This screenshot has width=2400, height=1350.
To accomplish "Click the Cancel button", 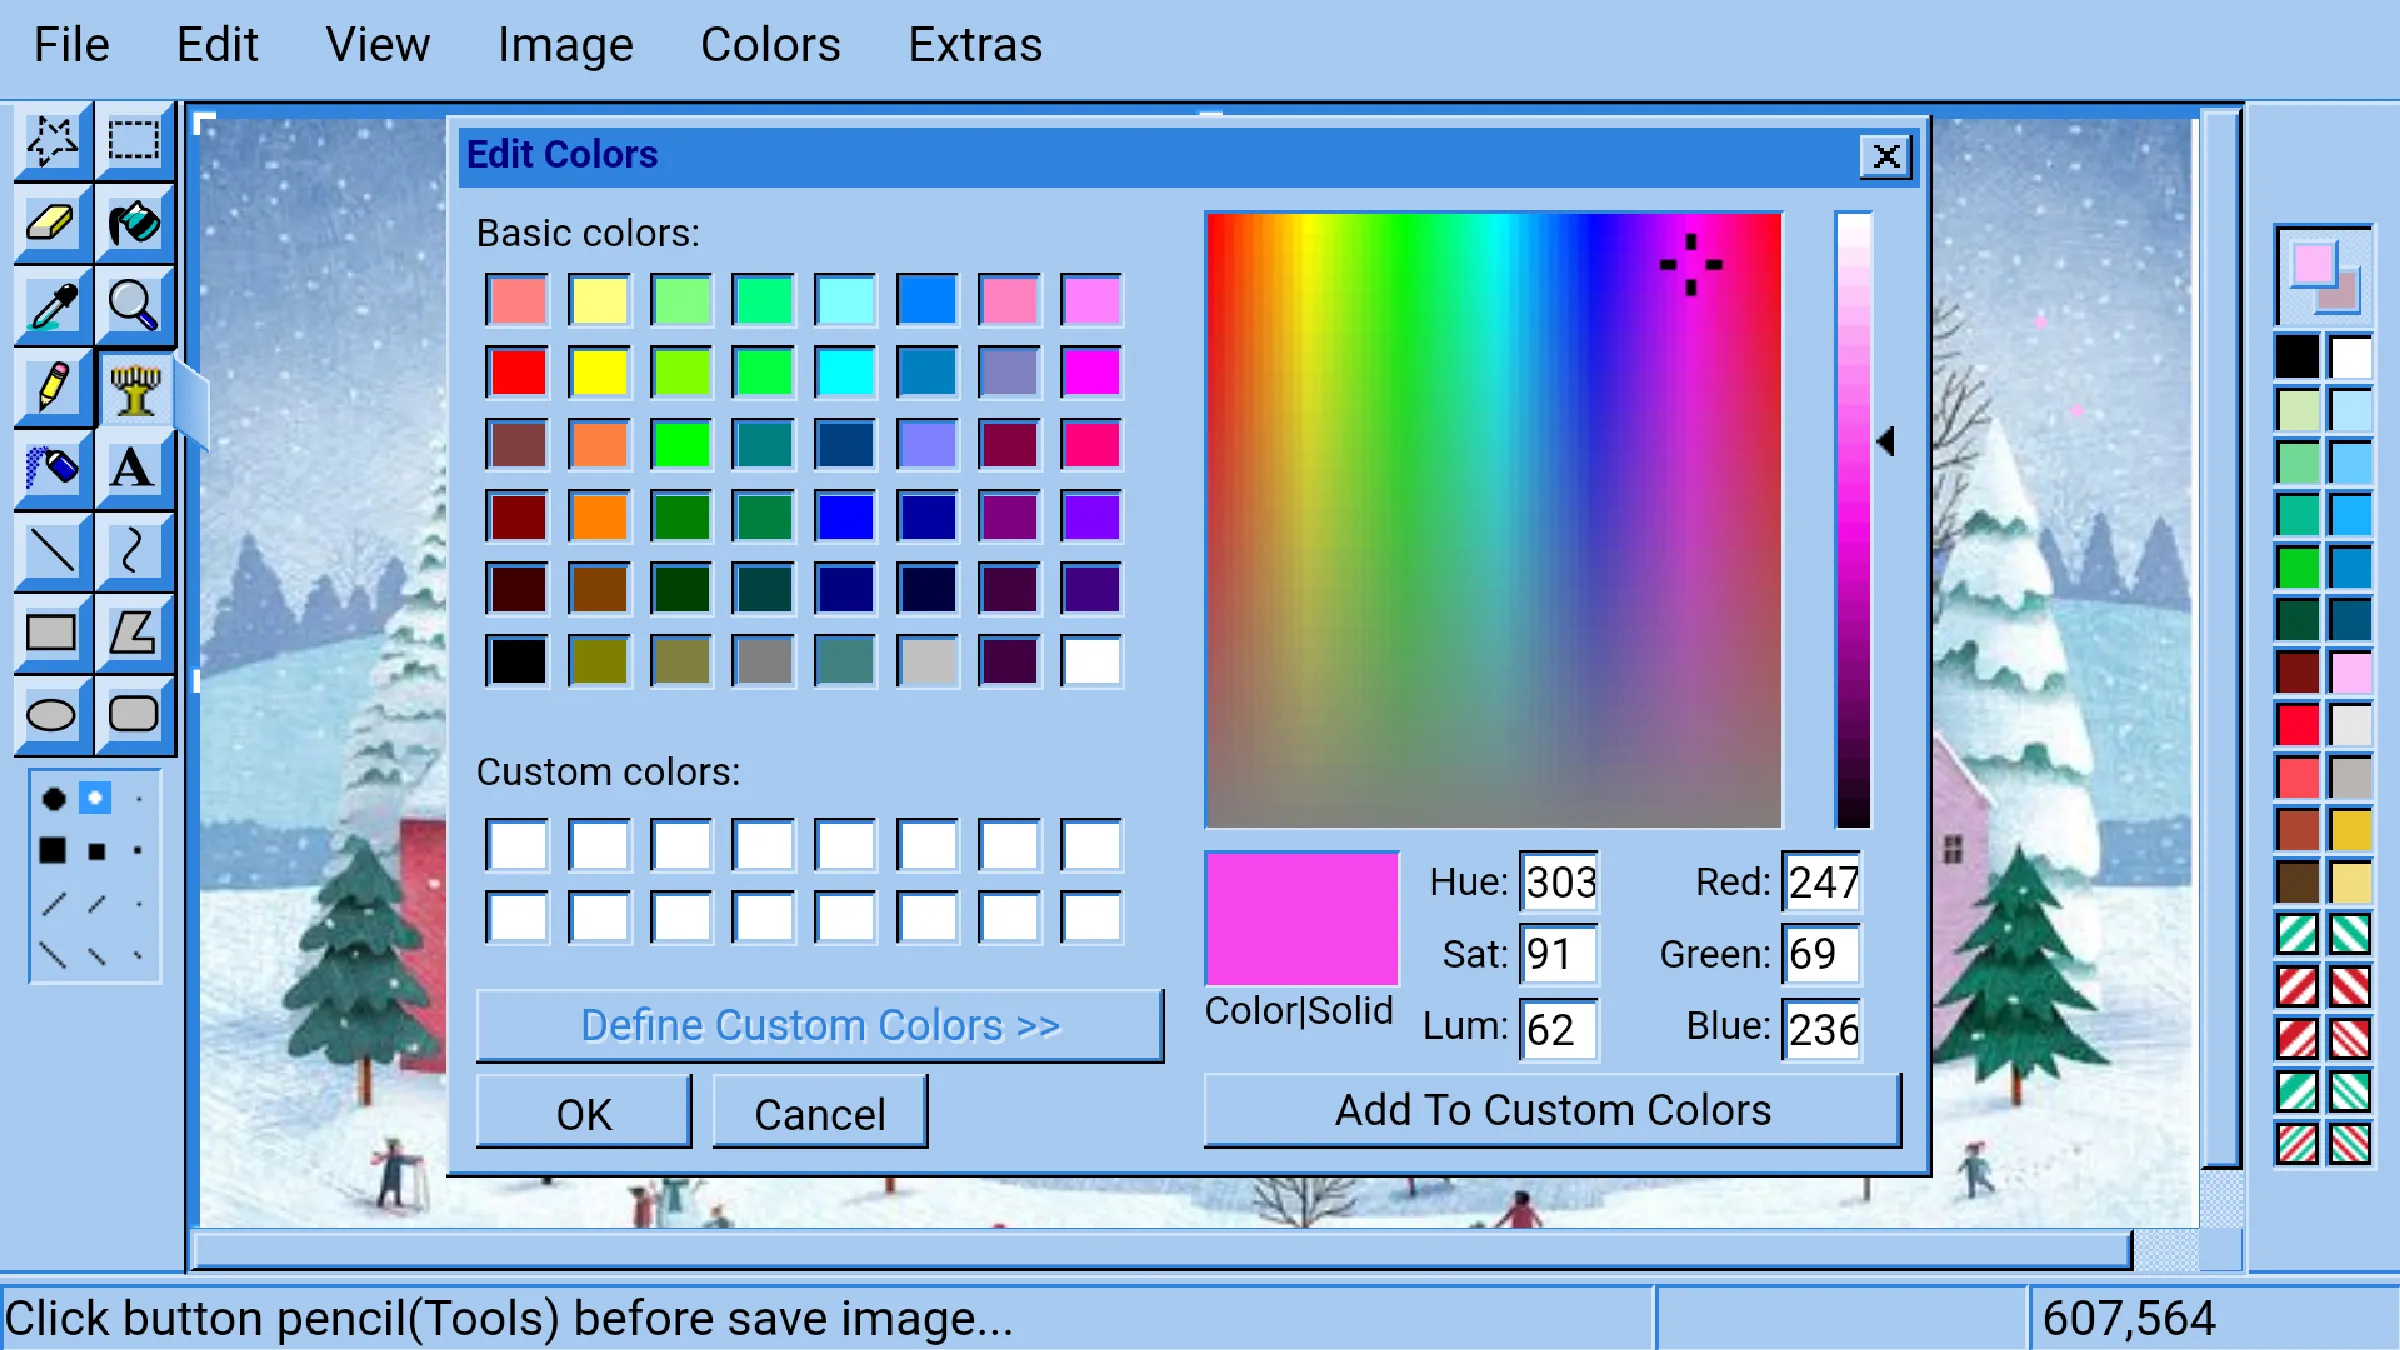I will 819,1114.
